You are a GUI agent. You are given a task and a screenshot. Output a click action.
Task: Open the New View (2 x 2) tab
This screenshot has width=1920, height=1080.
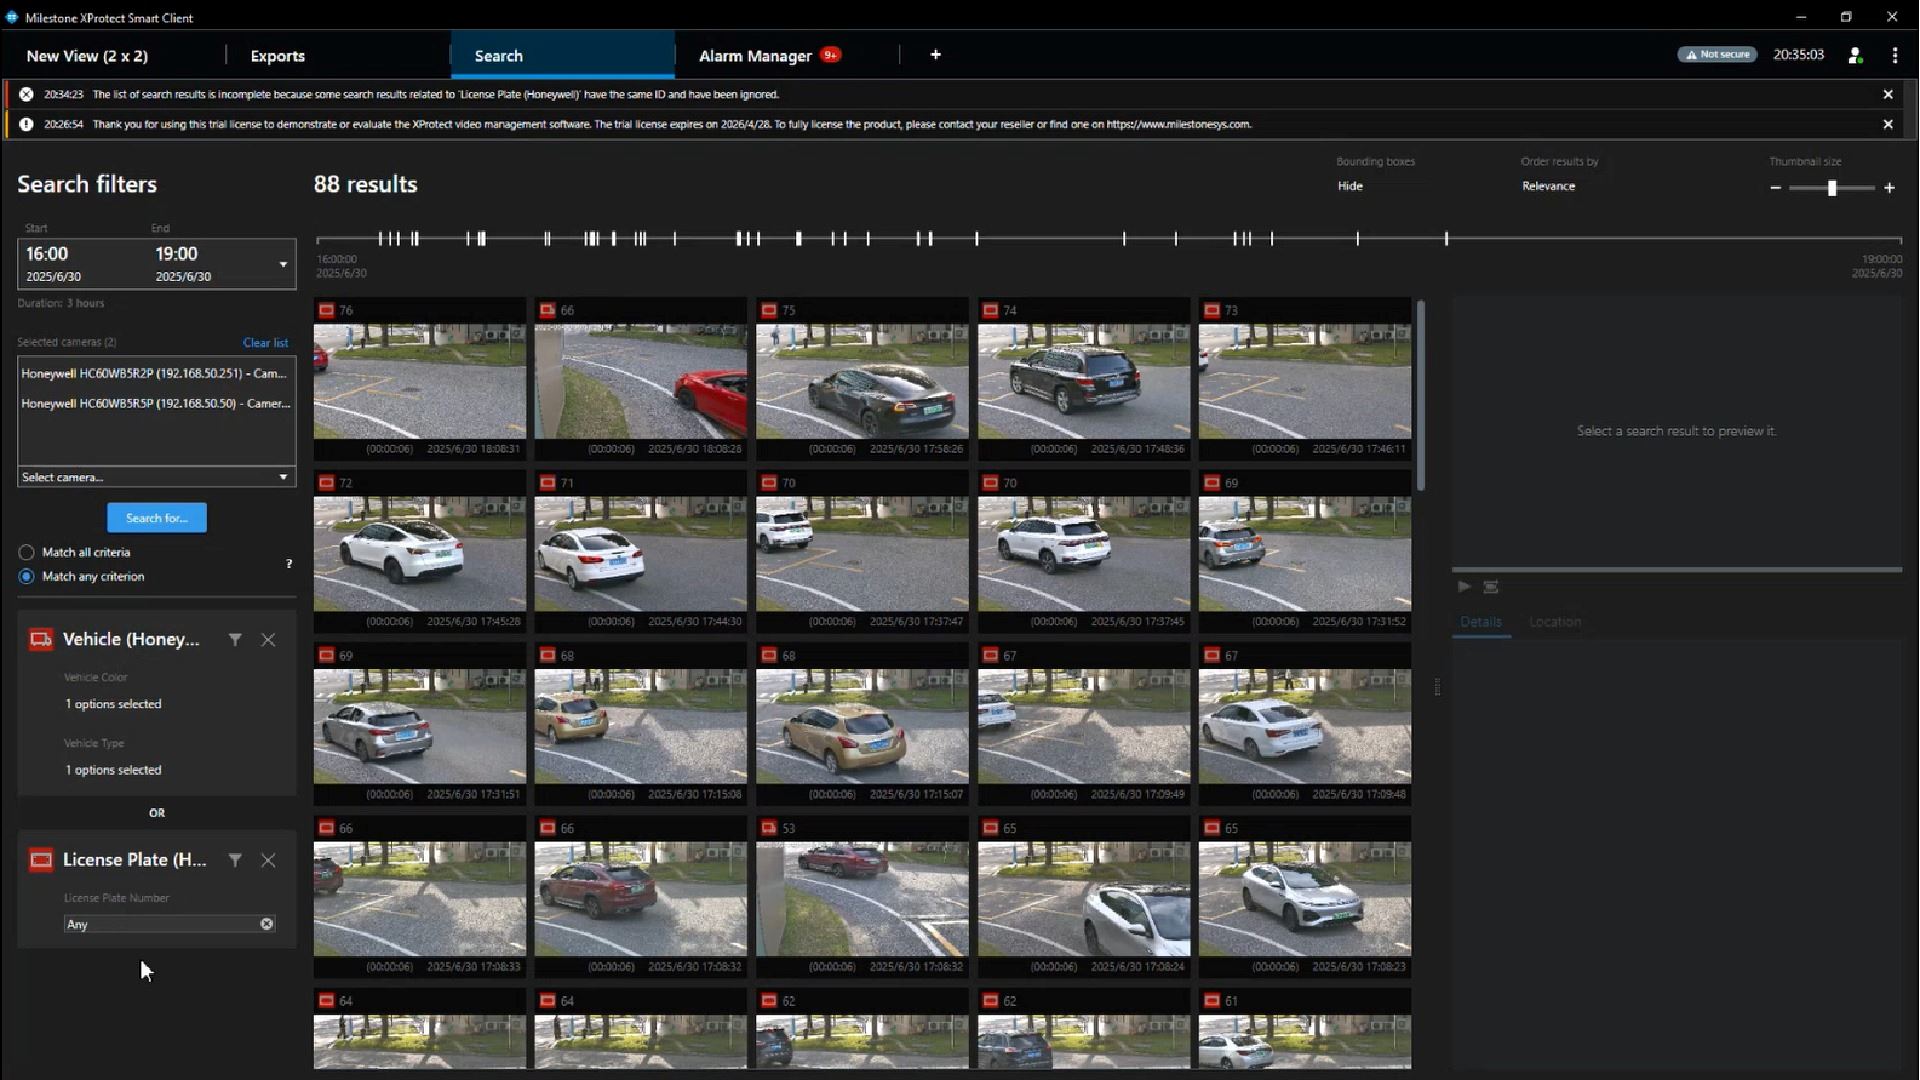tap(88, 56)
